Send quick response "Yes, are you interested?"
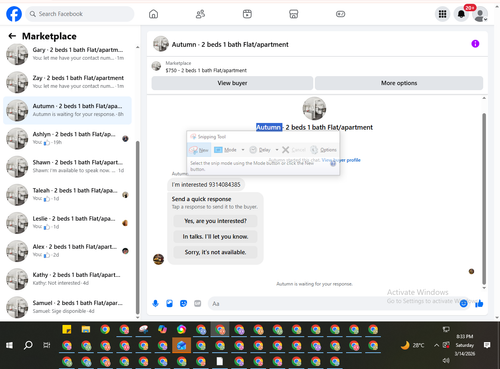Image resolution: width=500 pixels, height=369 pixels. coord(215,221)
